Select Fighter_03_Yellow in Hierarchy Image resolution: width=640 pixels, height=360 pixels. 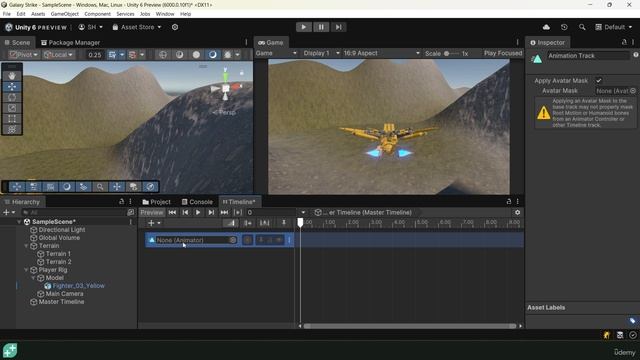tap(78, 286)
